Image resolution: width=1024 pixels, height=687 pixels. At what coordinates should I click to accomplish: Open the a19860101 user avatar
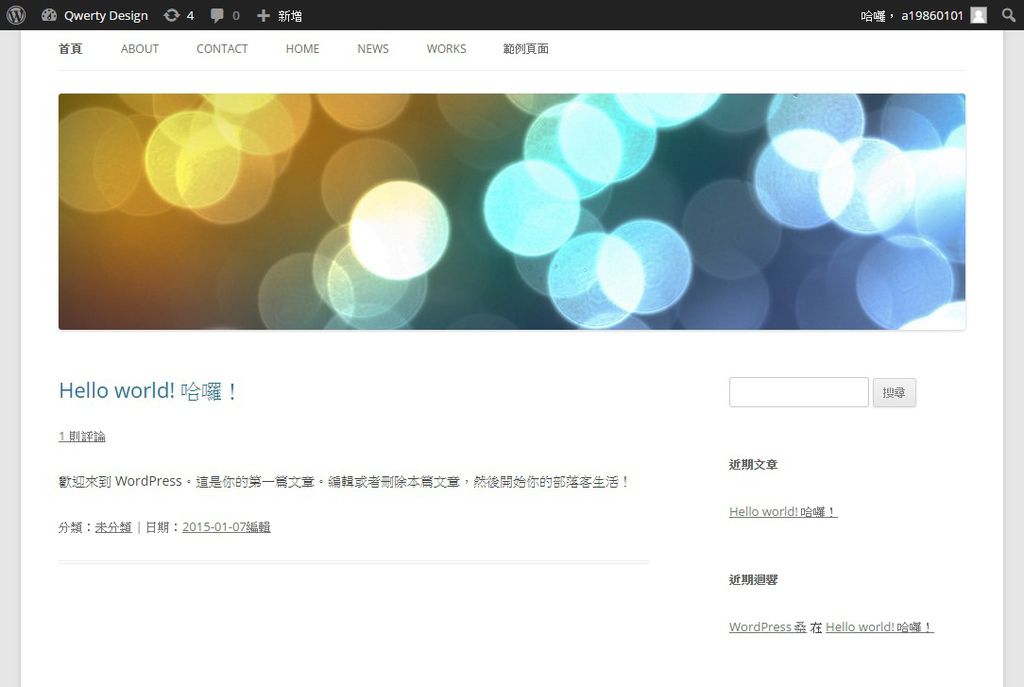pyautogui.click(x=978, y=15)
